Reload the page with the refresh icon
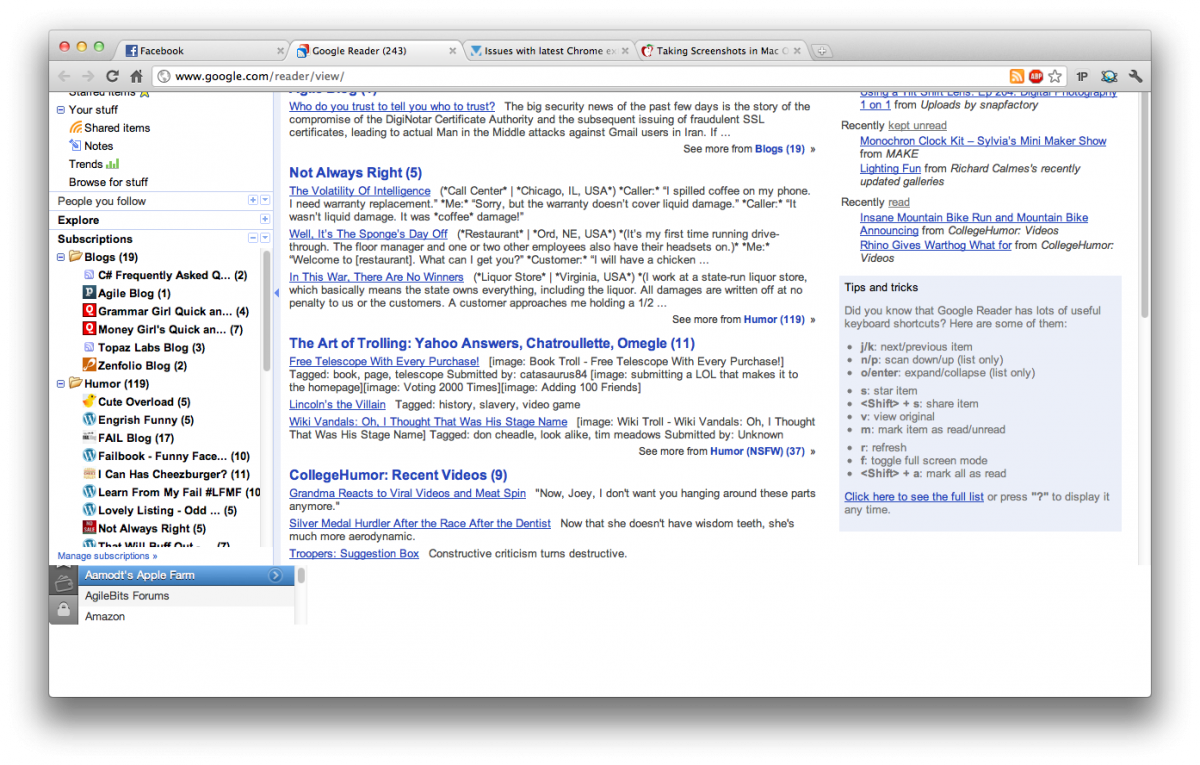Screen dimensions: 1200x765 [x=113, y=76]
